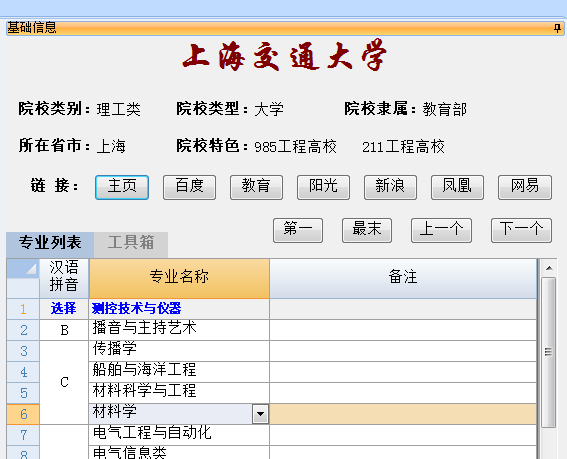Viewport: 567px width, 459px height.
Task: Open the 网易 link button
Action: [x=525, y=187]
